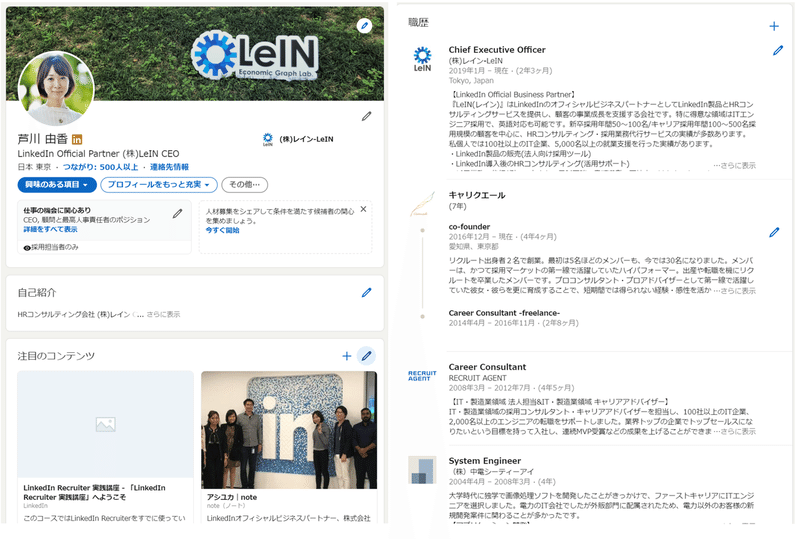The width and height of the screenshot is (800, 539).
Task: Click the LinkedIn badge next to the name
Action: (77, 139)
